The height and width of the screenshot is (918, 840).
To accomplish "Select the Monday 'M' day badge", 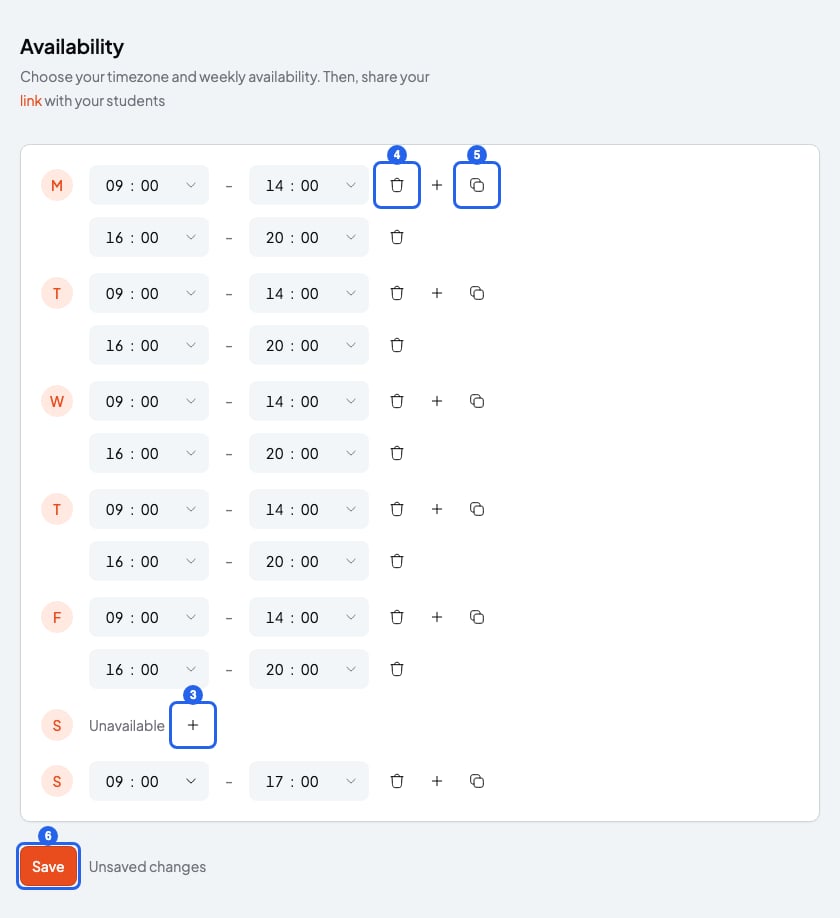I will tap(57, 185).
